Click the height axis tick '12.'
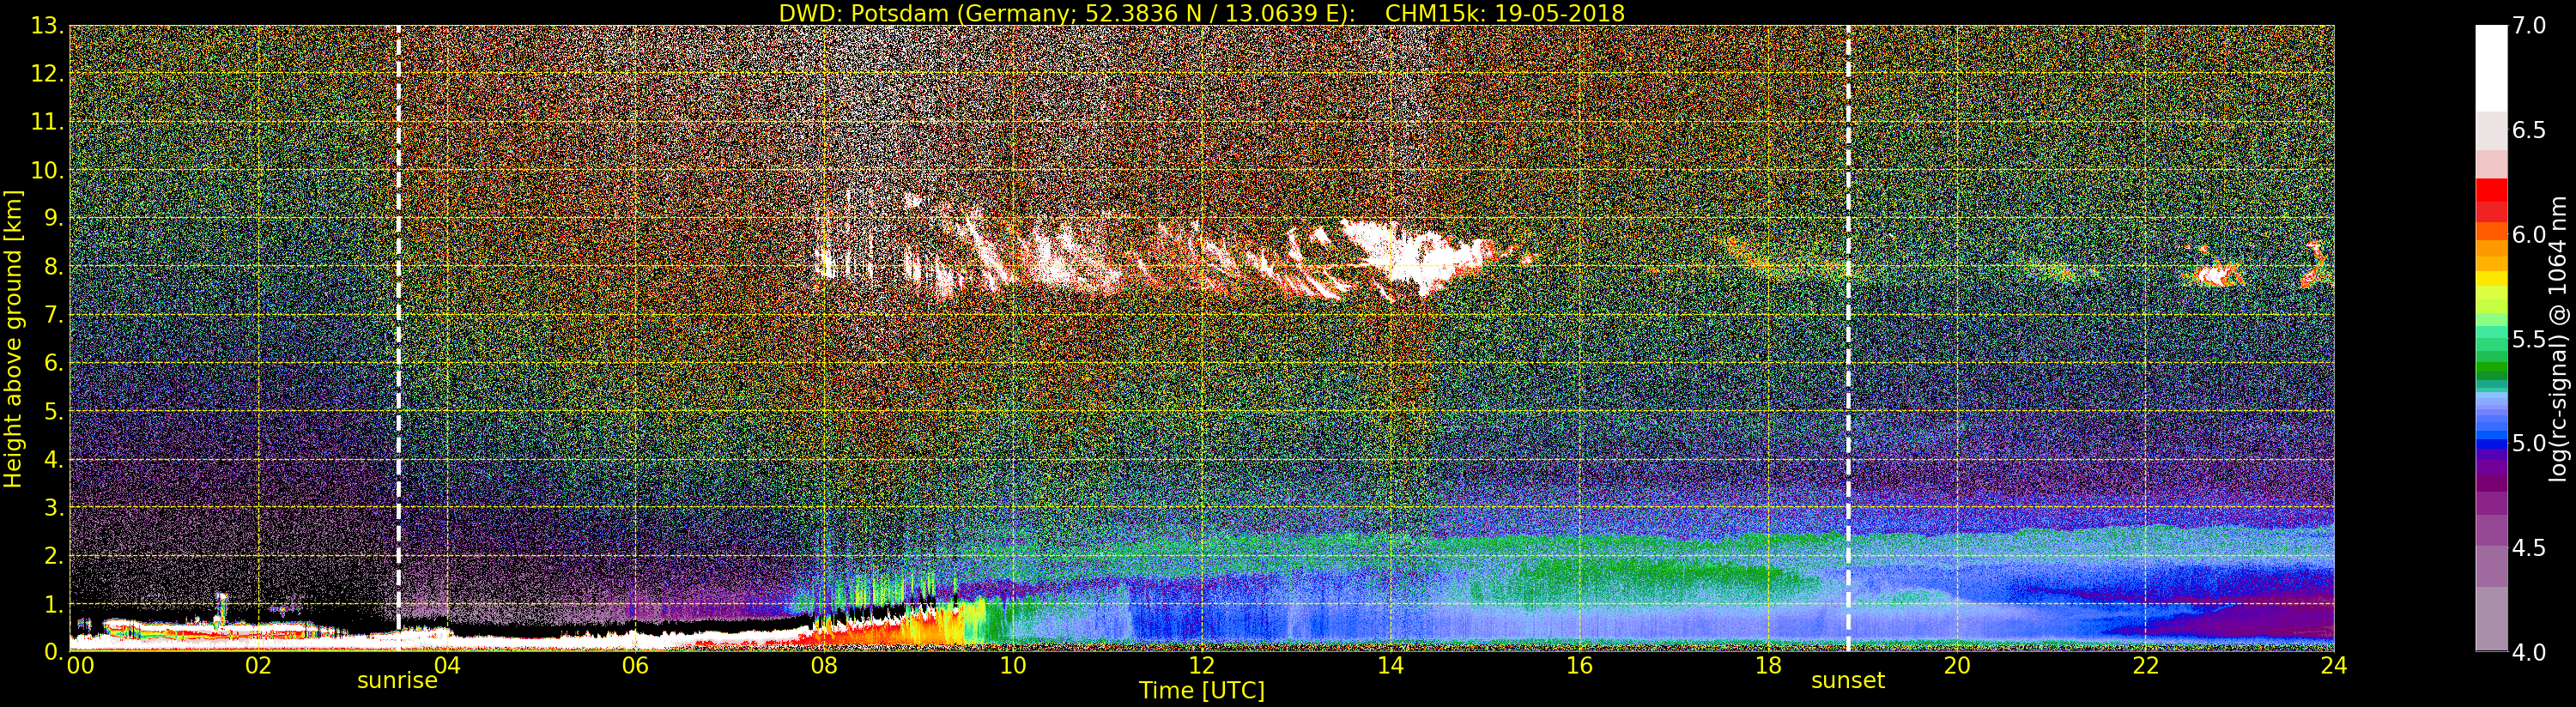 (x=47, y=74)
